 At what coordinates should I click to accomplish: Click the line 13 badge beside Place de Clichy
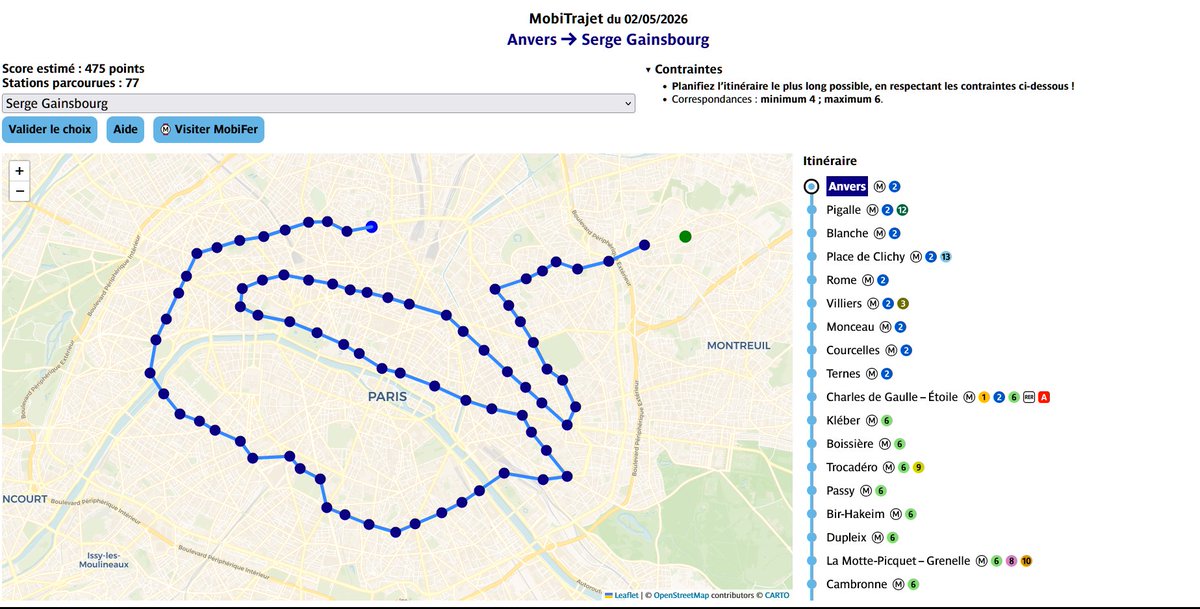(946, 257)
